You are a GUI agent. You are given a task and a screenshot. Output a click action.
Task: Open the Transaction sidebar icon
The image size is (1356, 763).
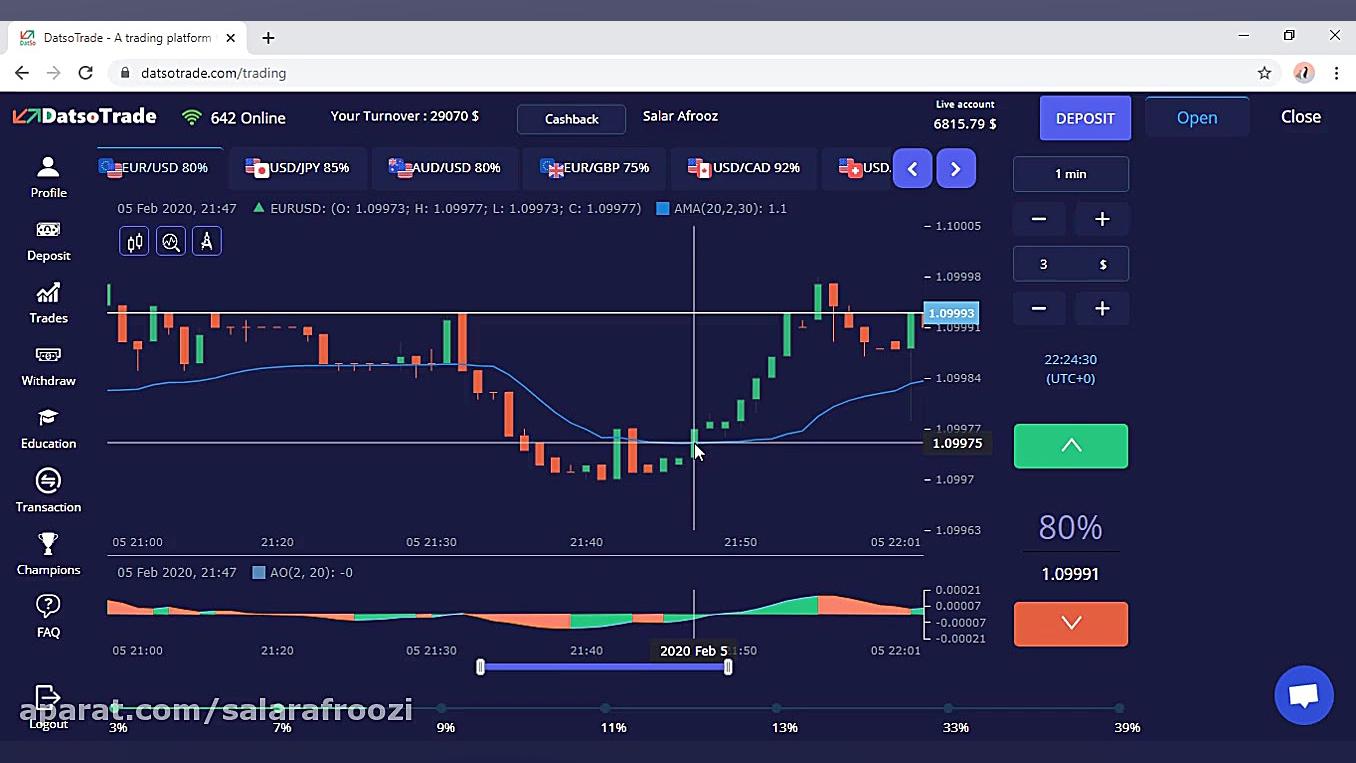coord(48,481)
